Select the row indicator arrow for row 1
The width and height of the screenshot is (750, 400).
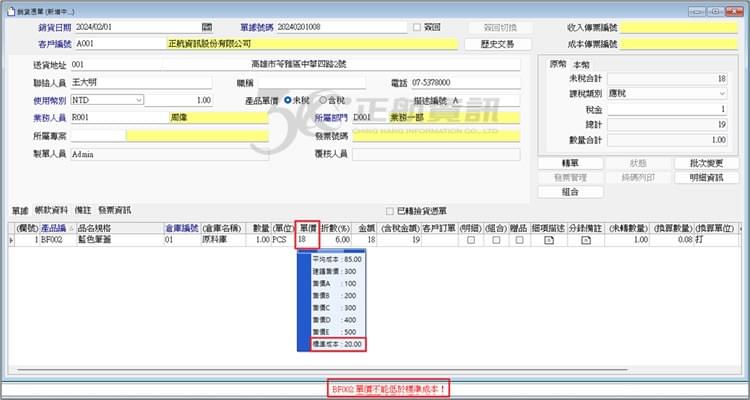point(11,240)
